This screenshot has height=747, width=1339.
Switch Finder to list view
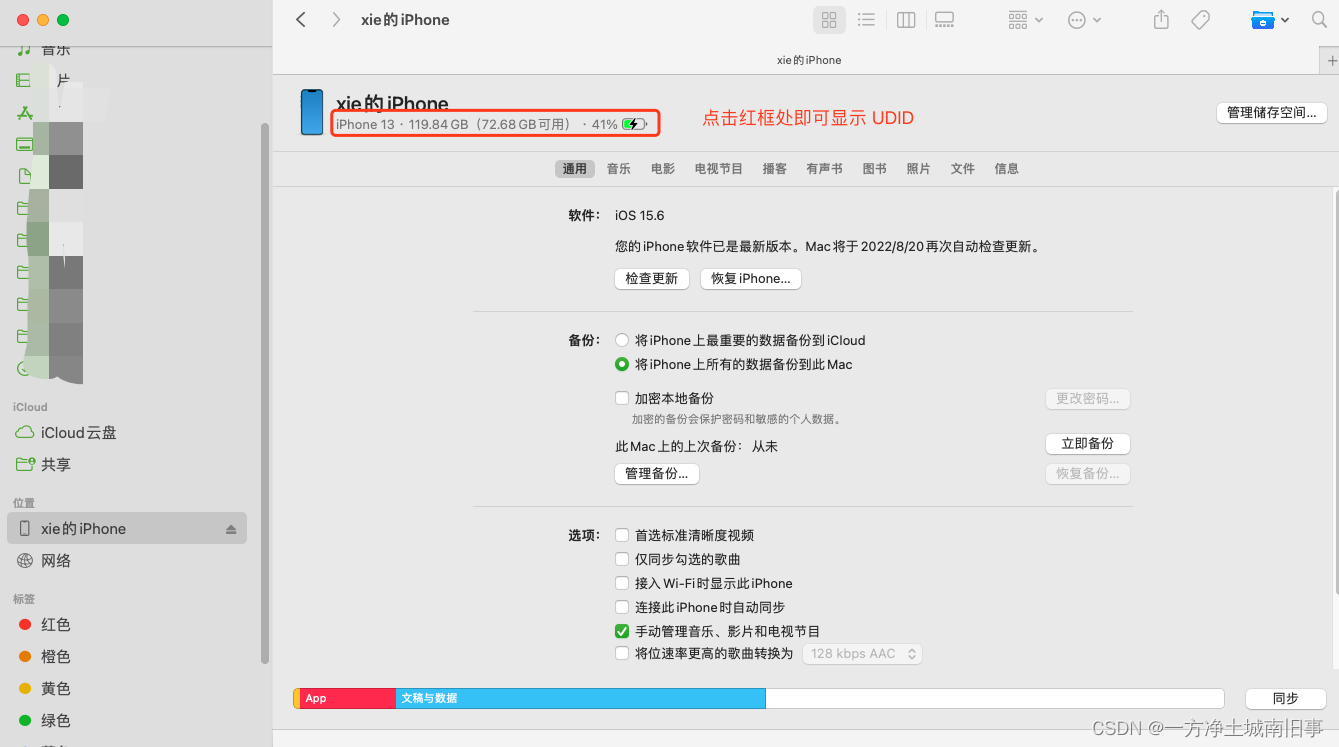(x=867, y=20)
